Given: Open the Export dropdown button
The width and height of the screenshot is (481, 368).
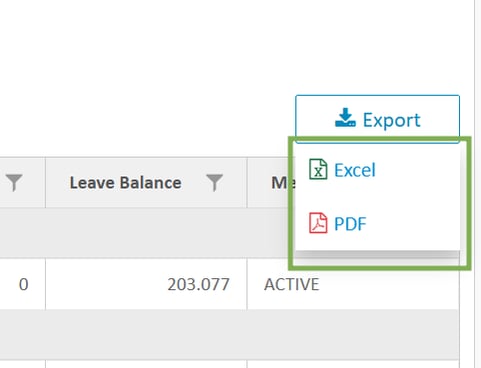Looking at the screenshot, I should pos(377,119).
